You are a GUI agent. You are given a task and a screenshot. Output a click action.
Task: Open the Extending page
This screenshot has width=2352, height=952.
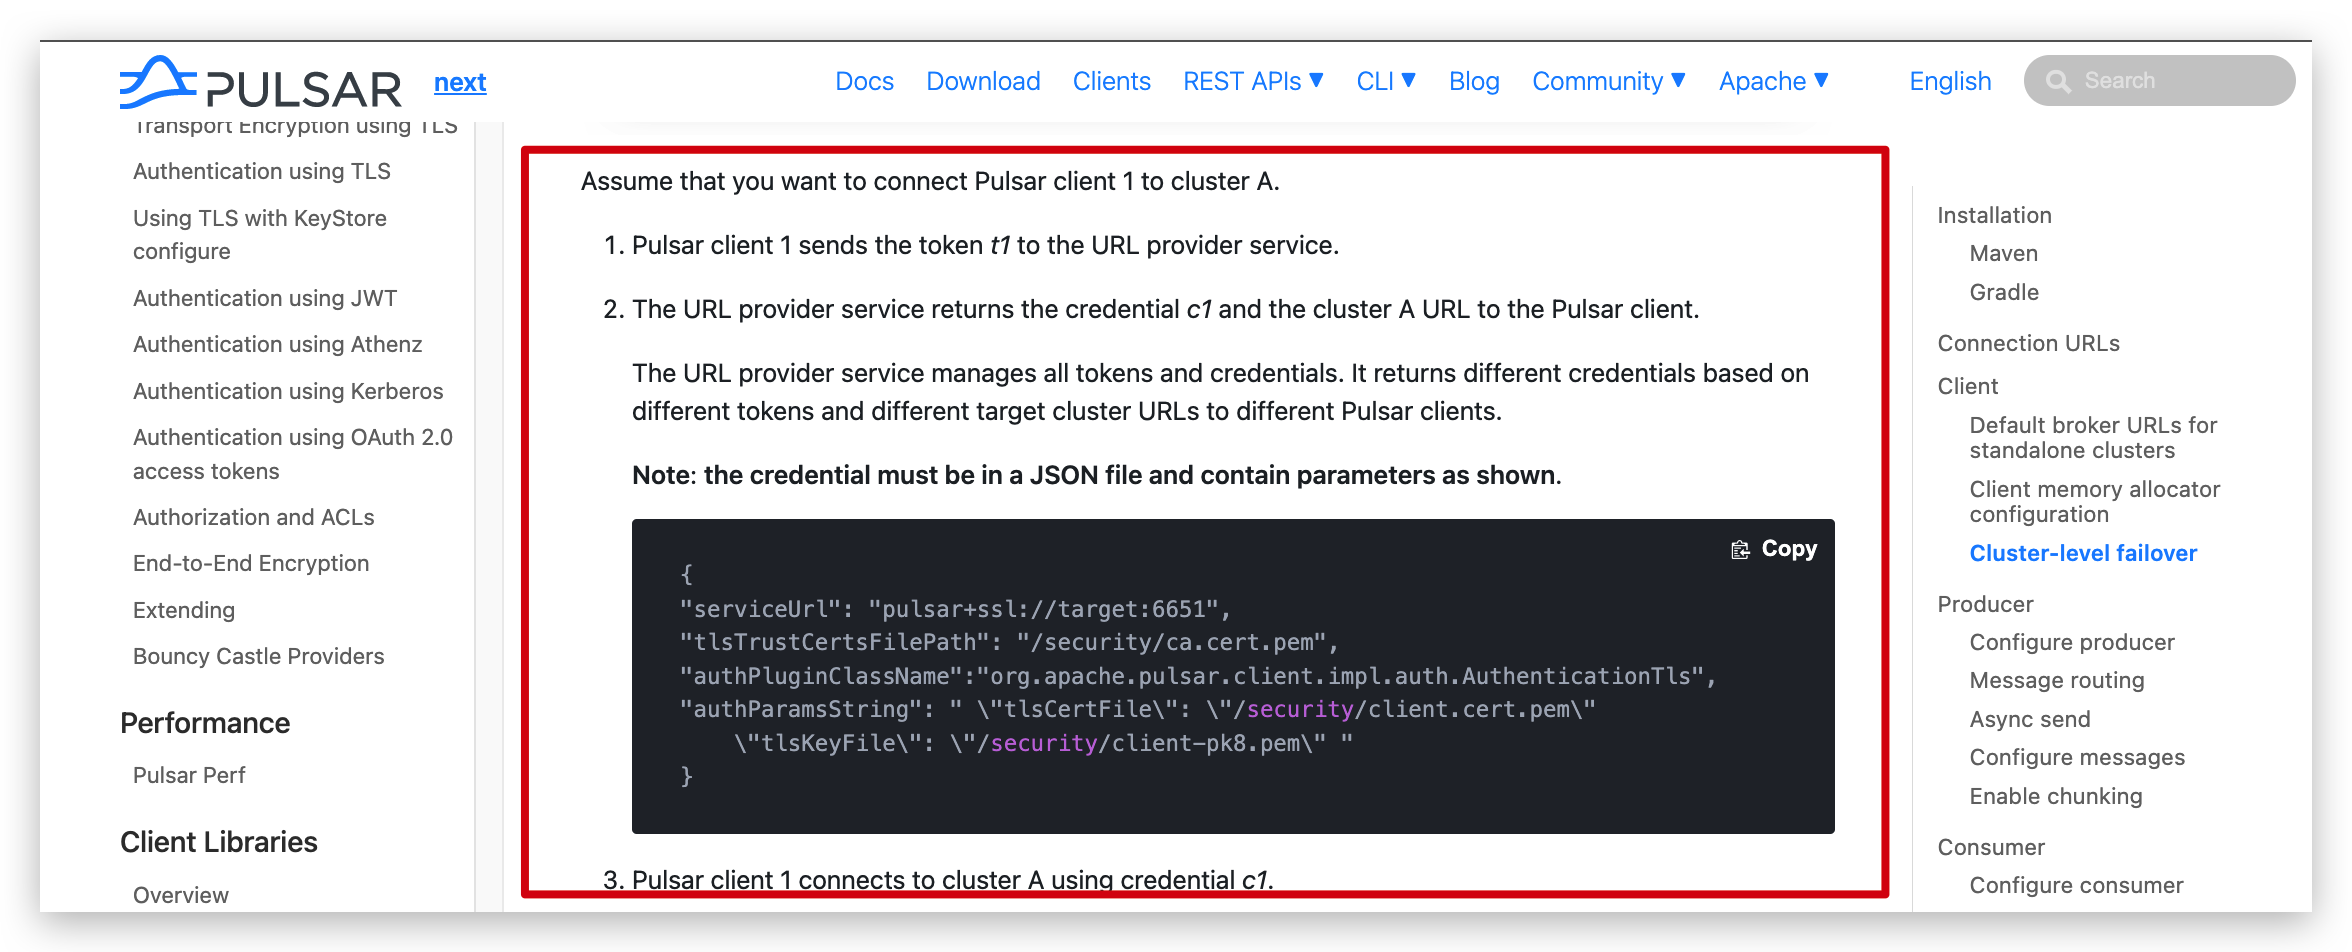tap(184, 610)
